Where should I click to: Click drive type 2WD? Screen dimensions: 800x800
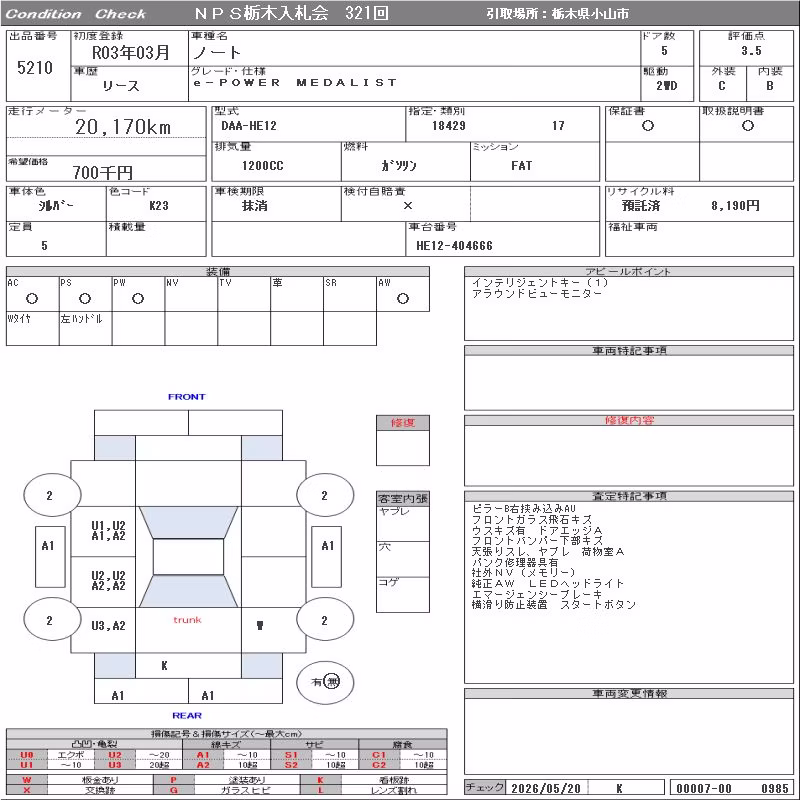pyautogui.click(x=666, y=86)
